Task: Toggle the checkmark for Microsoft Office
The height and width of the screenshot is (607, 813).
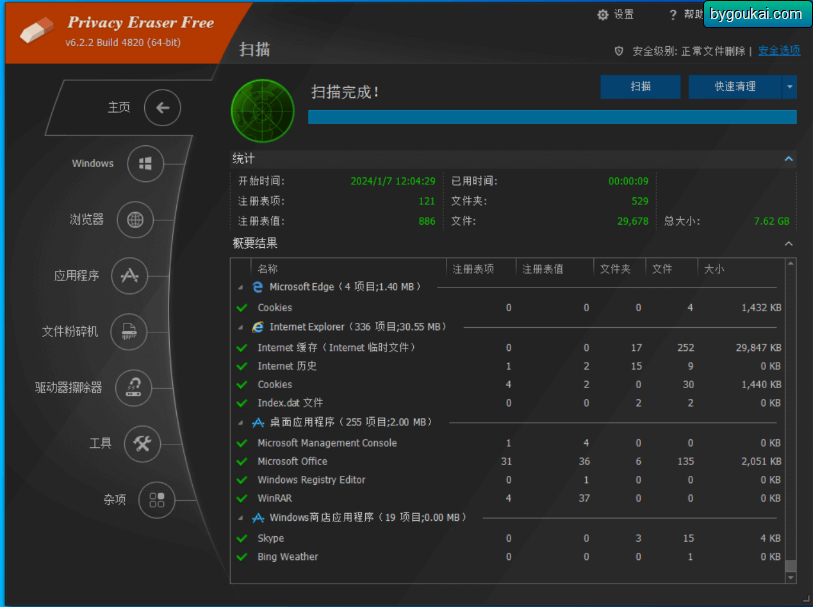Action: click(x=242, y=461)
